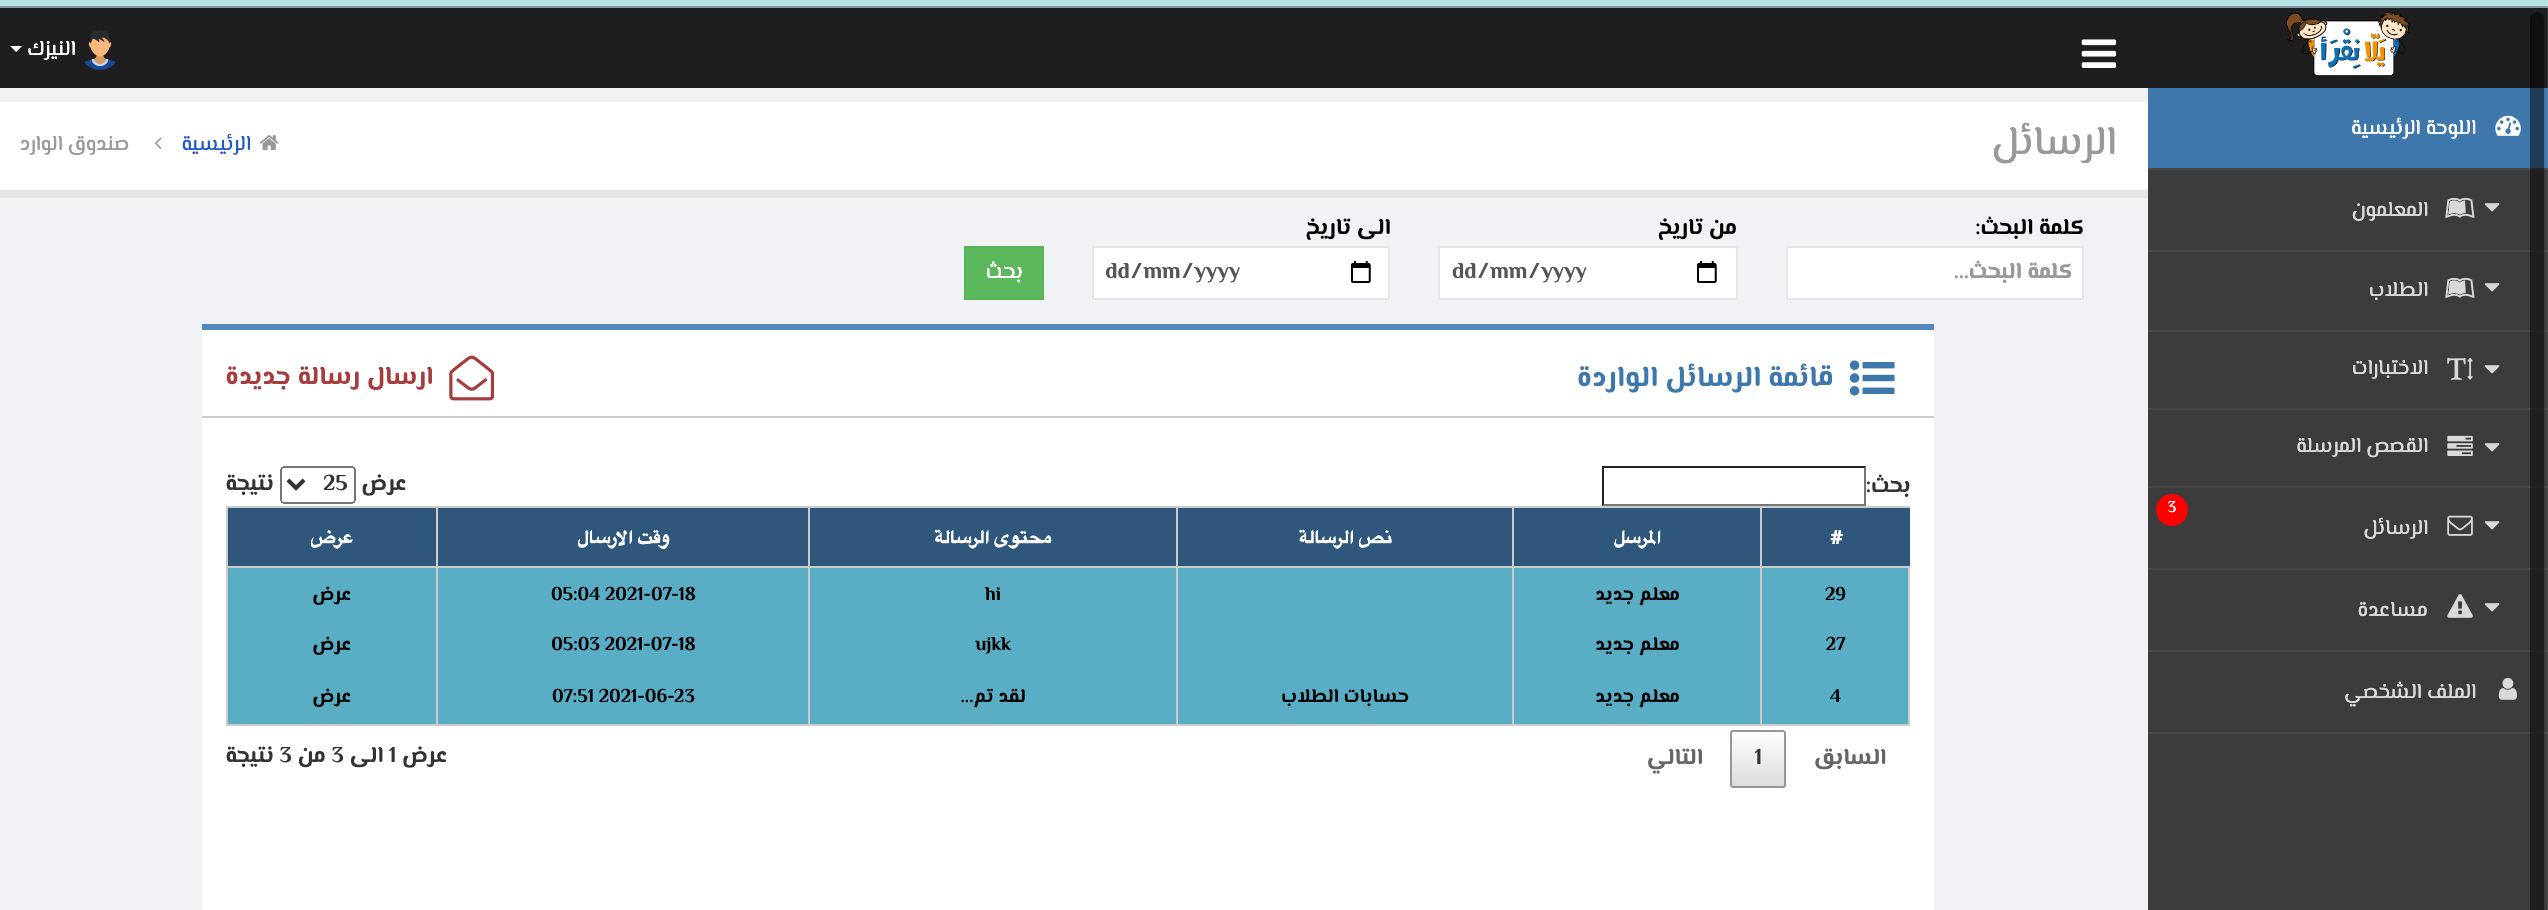Click the السابق pagination button

coord(1850,758)
